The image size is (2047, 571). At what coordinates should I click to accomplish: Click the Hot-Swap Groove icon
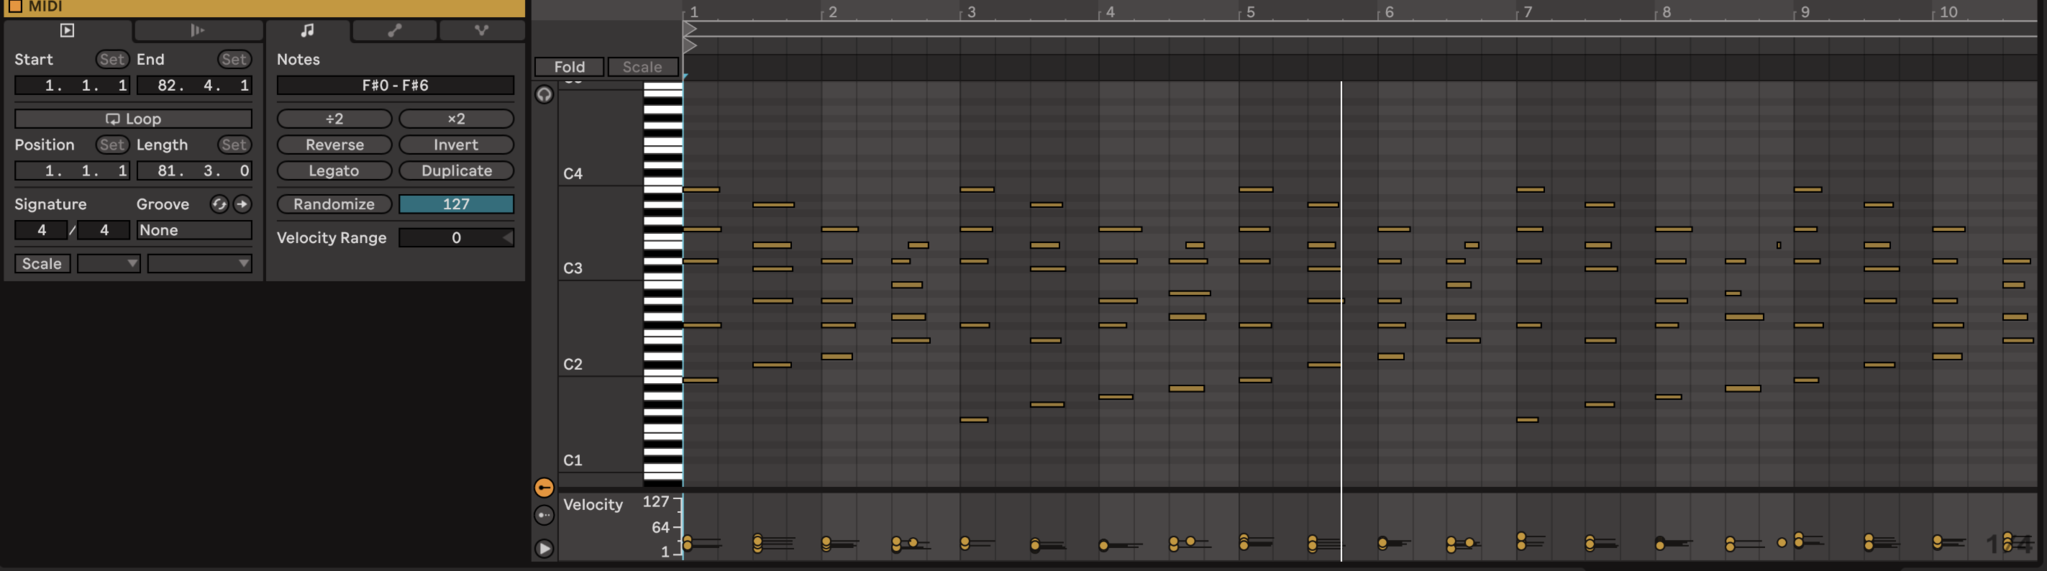pos(219,204)
